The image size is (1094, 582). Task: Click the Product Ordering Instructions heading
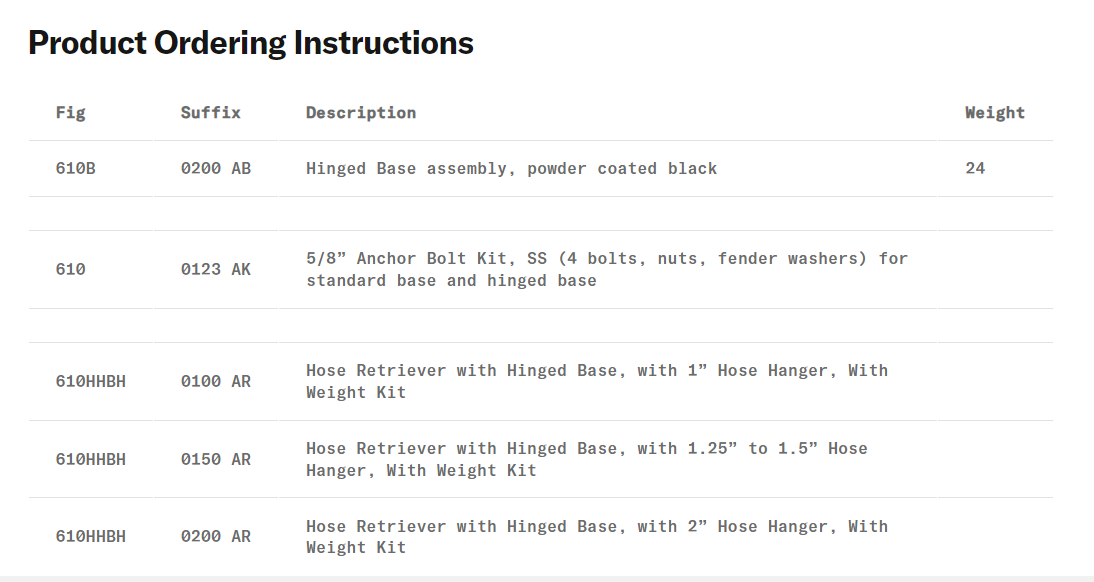[x=251, y=43]
